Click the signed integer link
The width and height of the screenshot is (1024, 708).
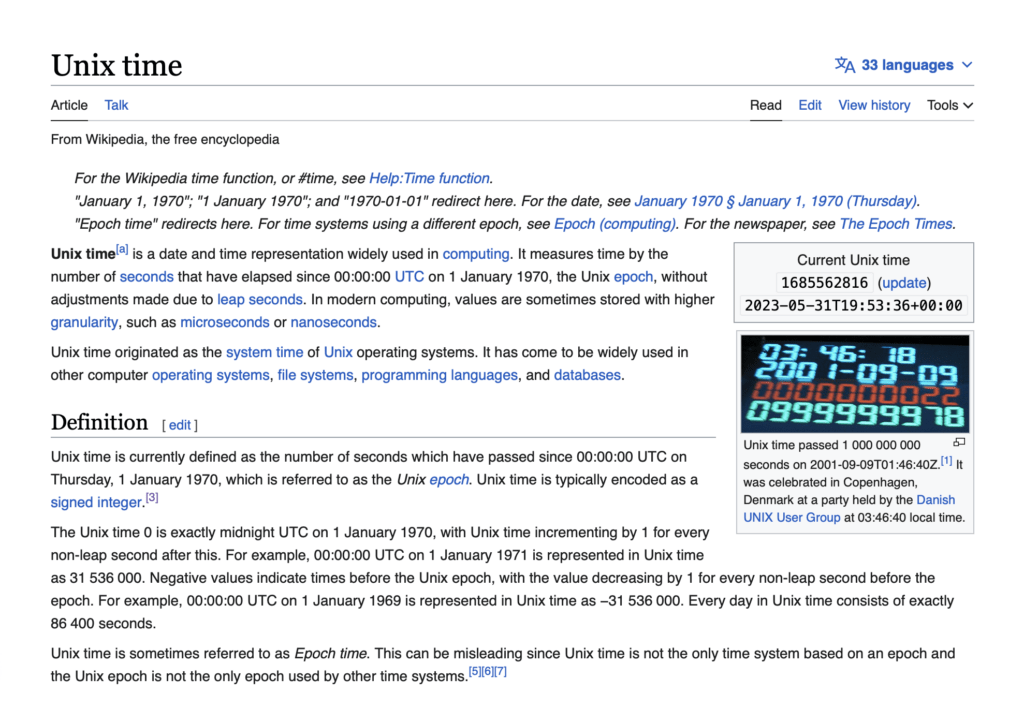pyautogui.click(x=97, y=503)
